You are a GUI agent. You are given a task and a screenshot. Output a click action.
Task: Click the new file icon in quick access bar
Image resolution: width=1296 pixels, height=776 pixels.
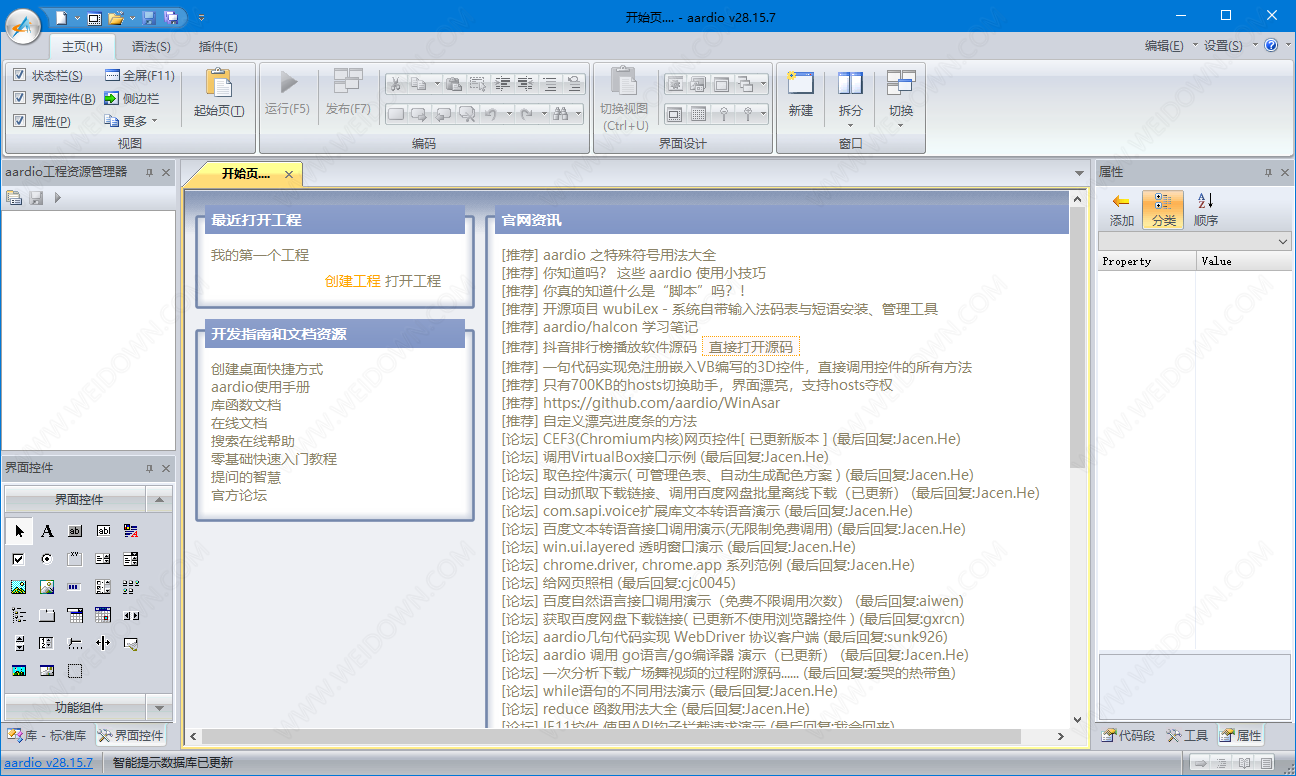click(x=61, y=18)
